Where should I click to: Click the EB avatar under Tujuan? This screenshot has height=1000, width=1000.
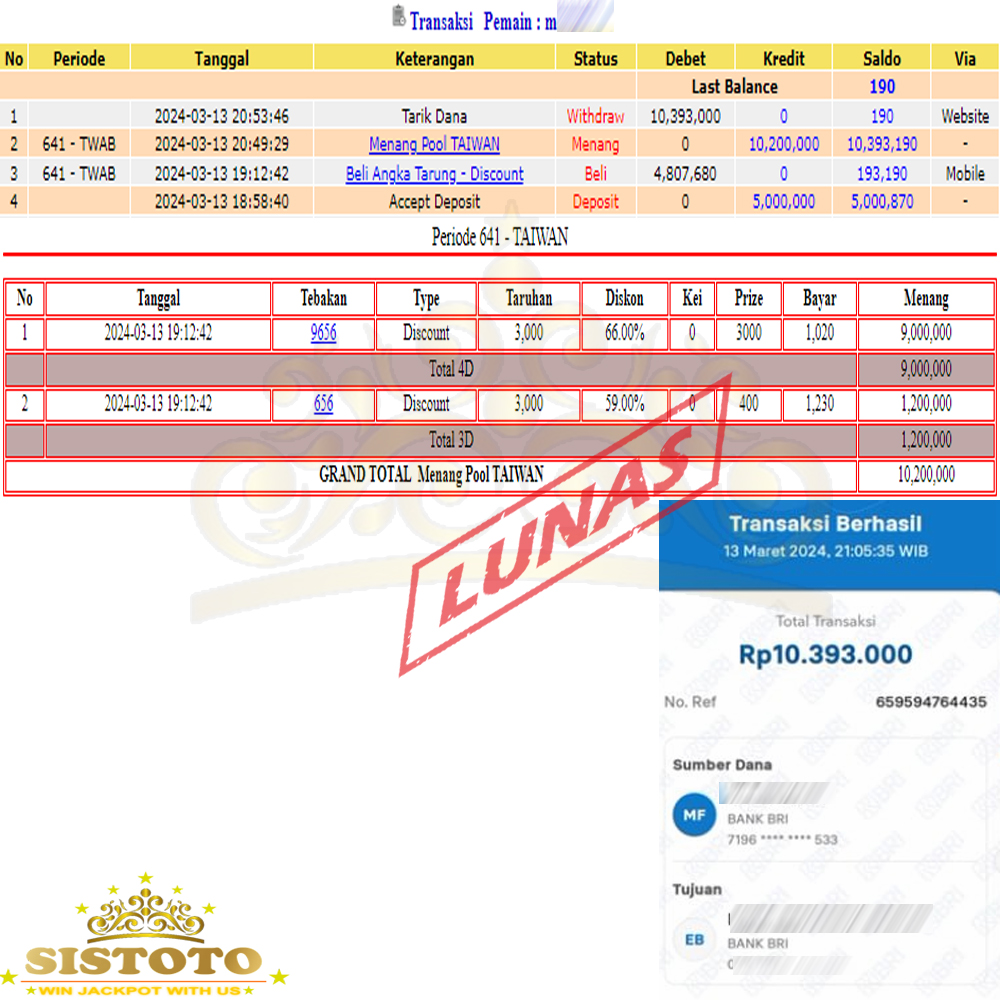pyautogui.click(x=694, y=940)
